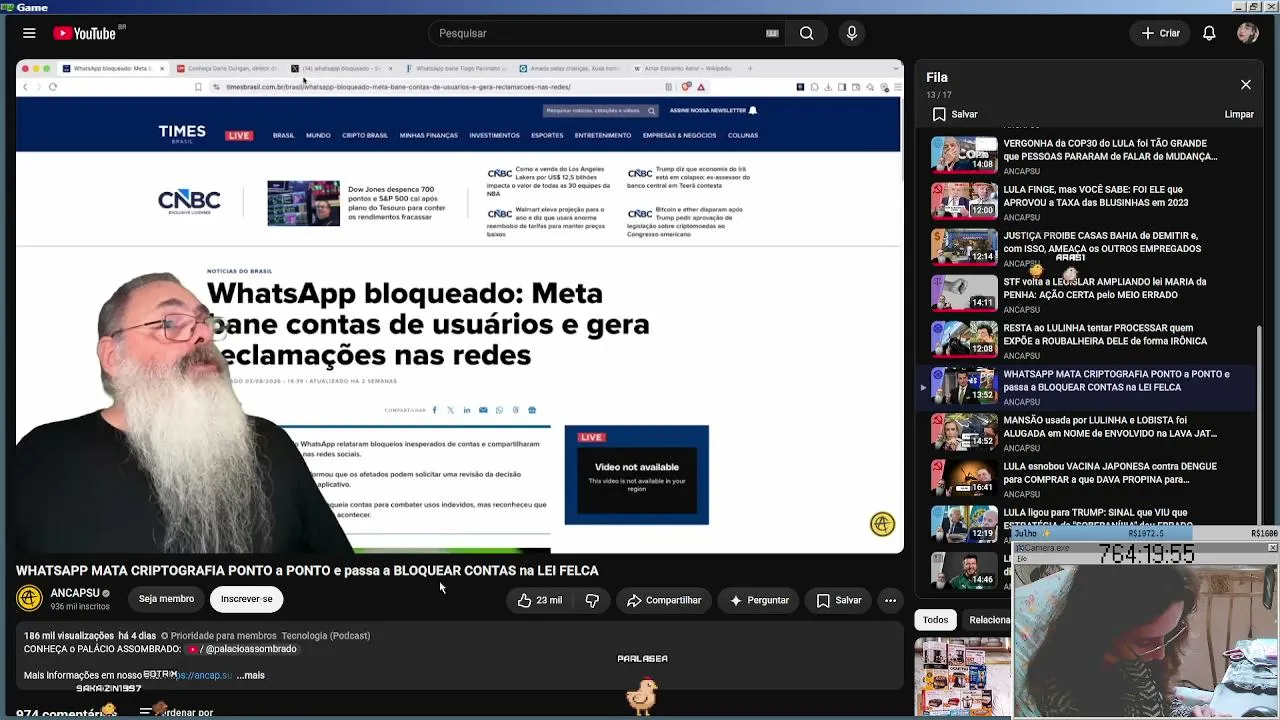Open LULA esnobou VACINA JAPONESA thumbnail
The height and width of the screenshot is (720, 1280).
click(964, 478)
